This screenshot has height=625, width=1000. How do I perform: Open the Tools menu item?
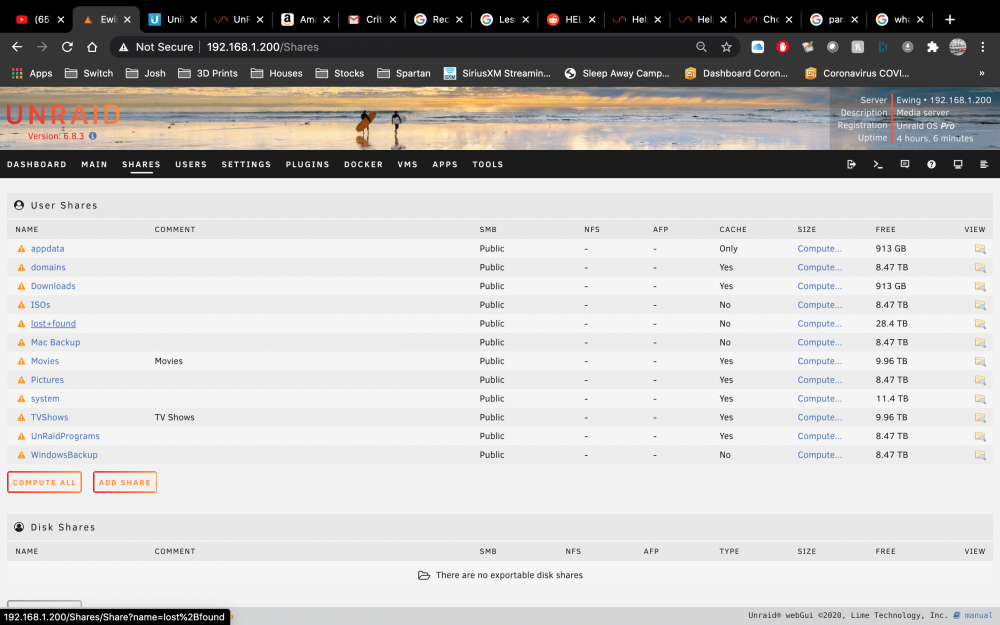click(x=488, y=165)
